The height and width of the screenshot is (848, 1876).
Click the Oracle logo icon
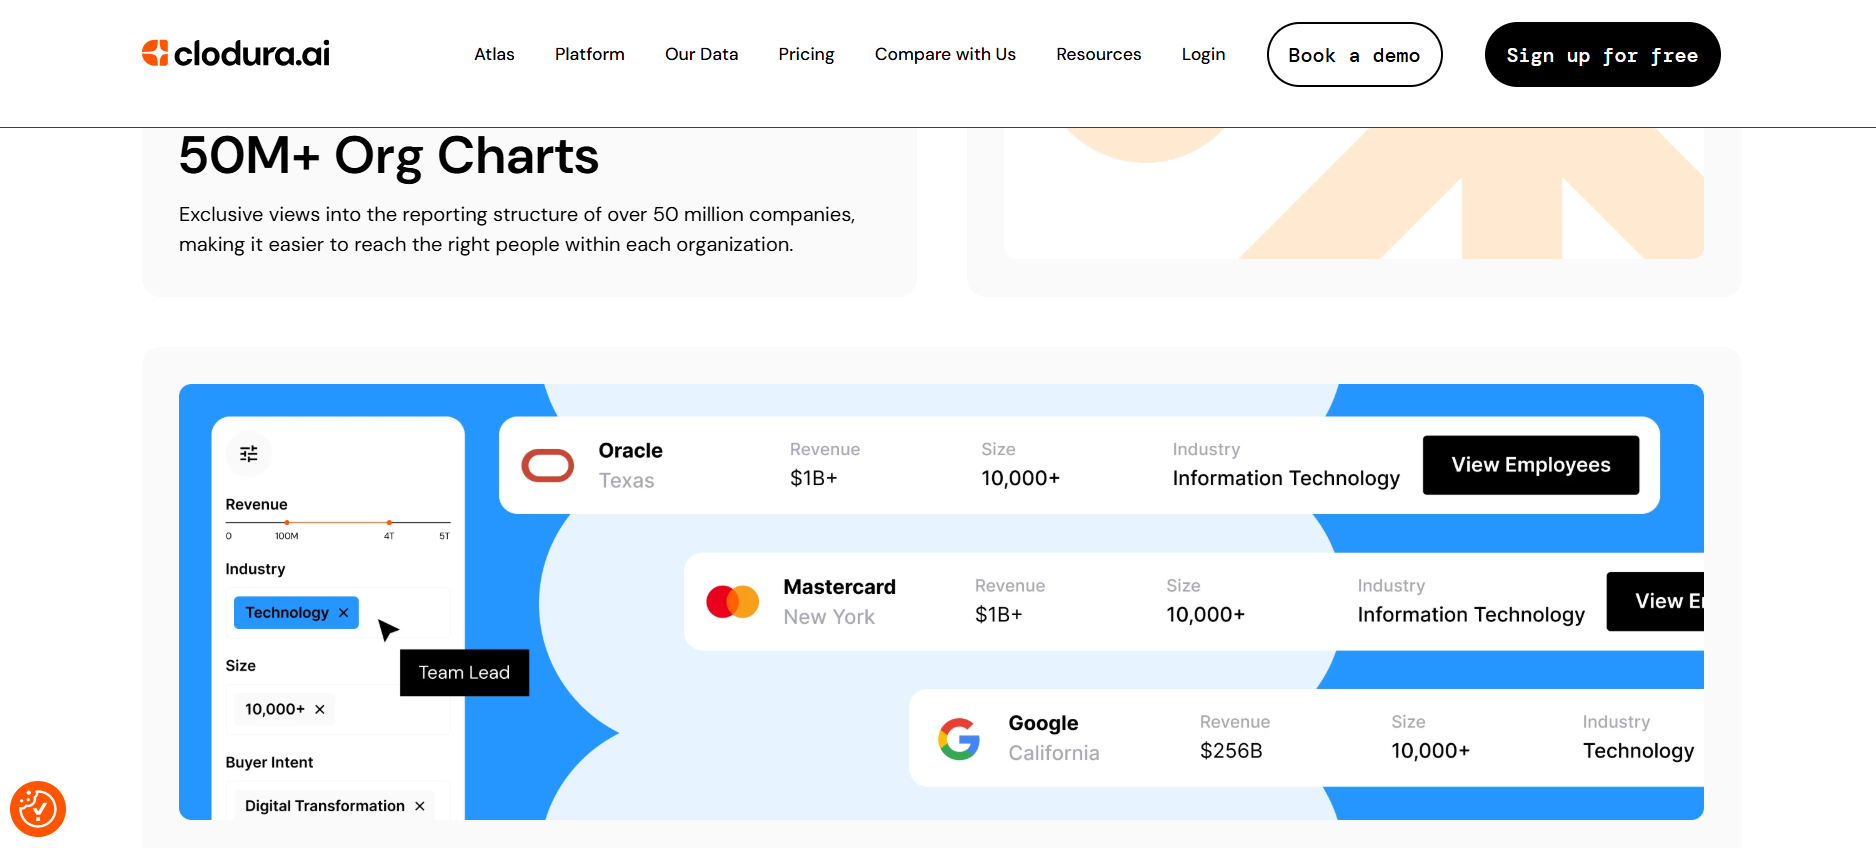(548, 465)
